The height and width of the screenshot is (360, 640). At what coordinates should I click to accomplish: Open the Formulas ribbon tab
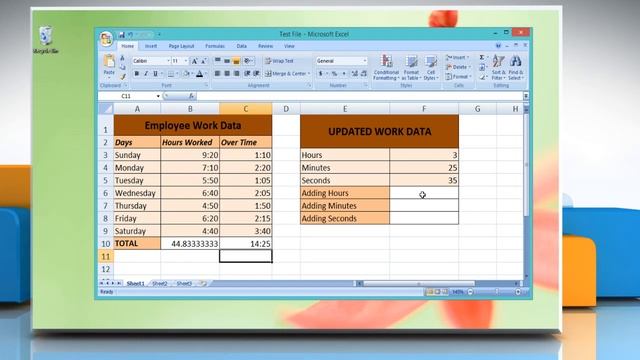[x=215, y=46]
